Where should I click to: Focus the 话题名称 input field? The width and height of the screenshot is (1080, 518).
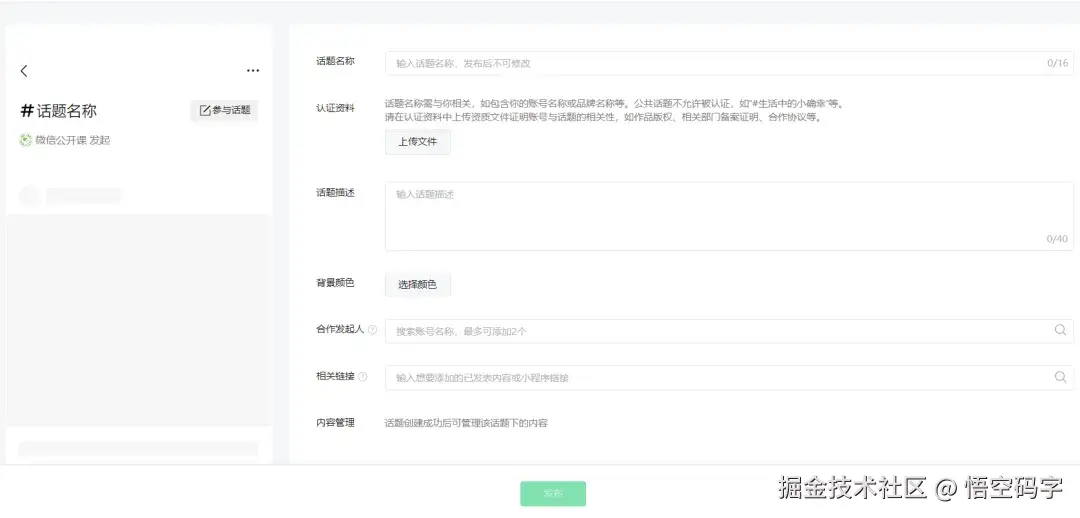[729, 63]
